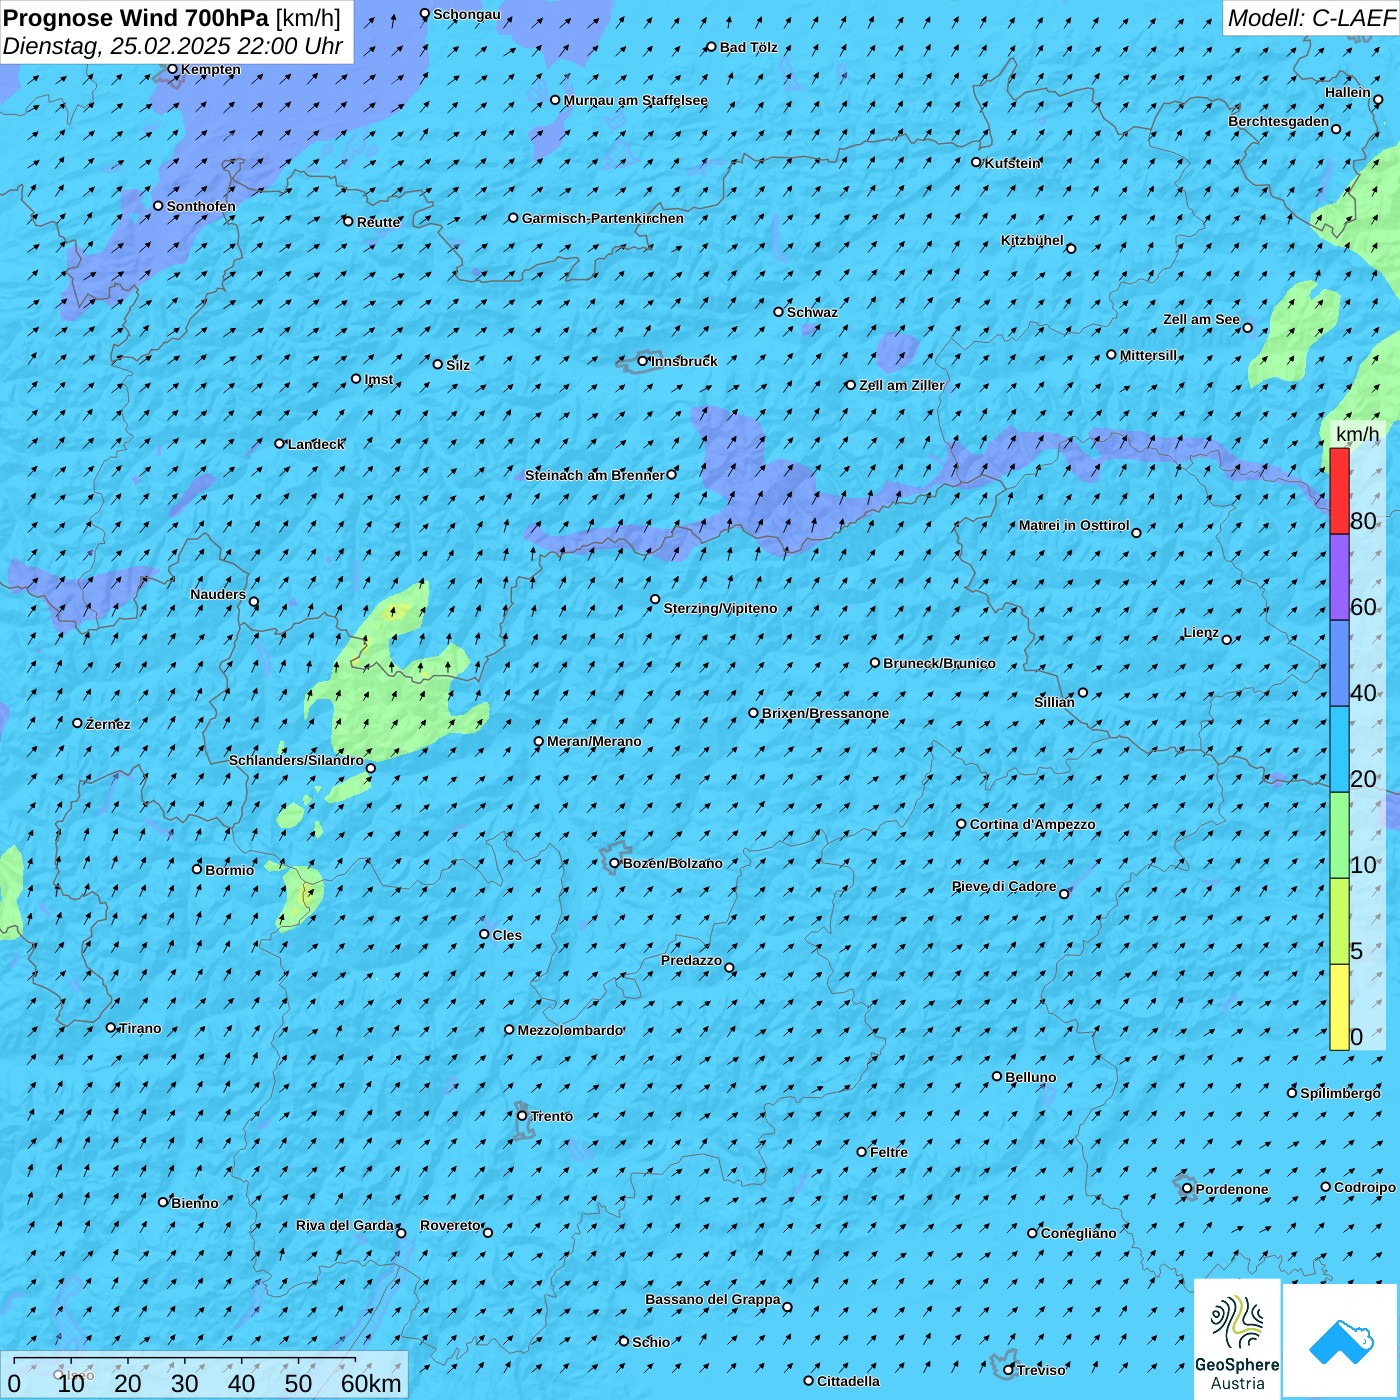Click the Trento city marker
1400x1400 pixels.
522,1116
